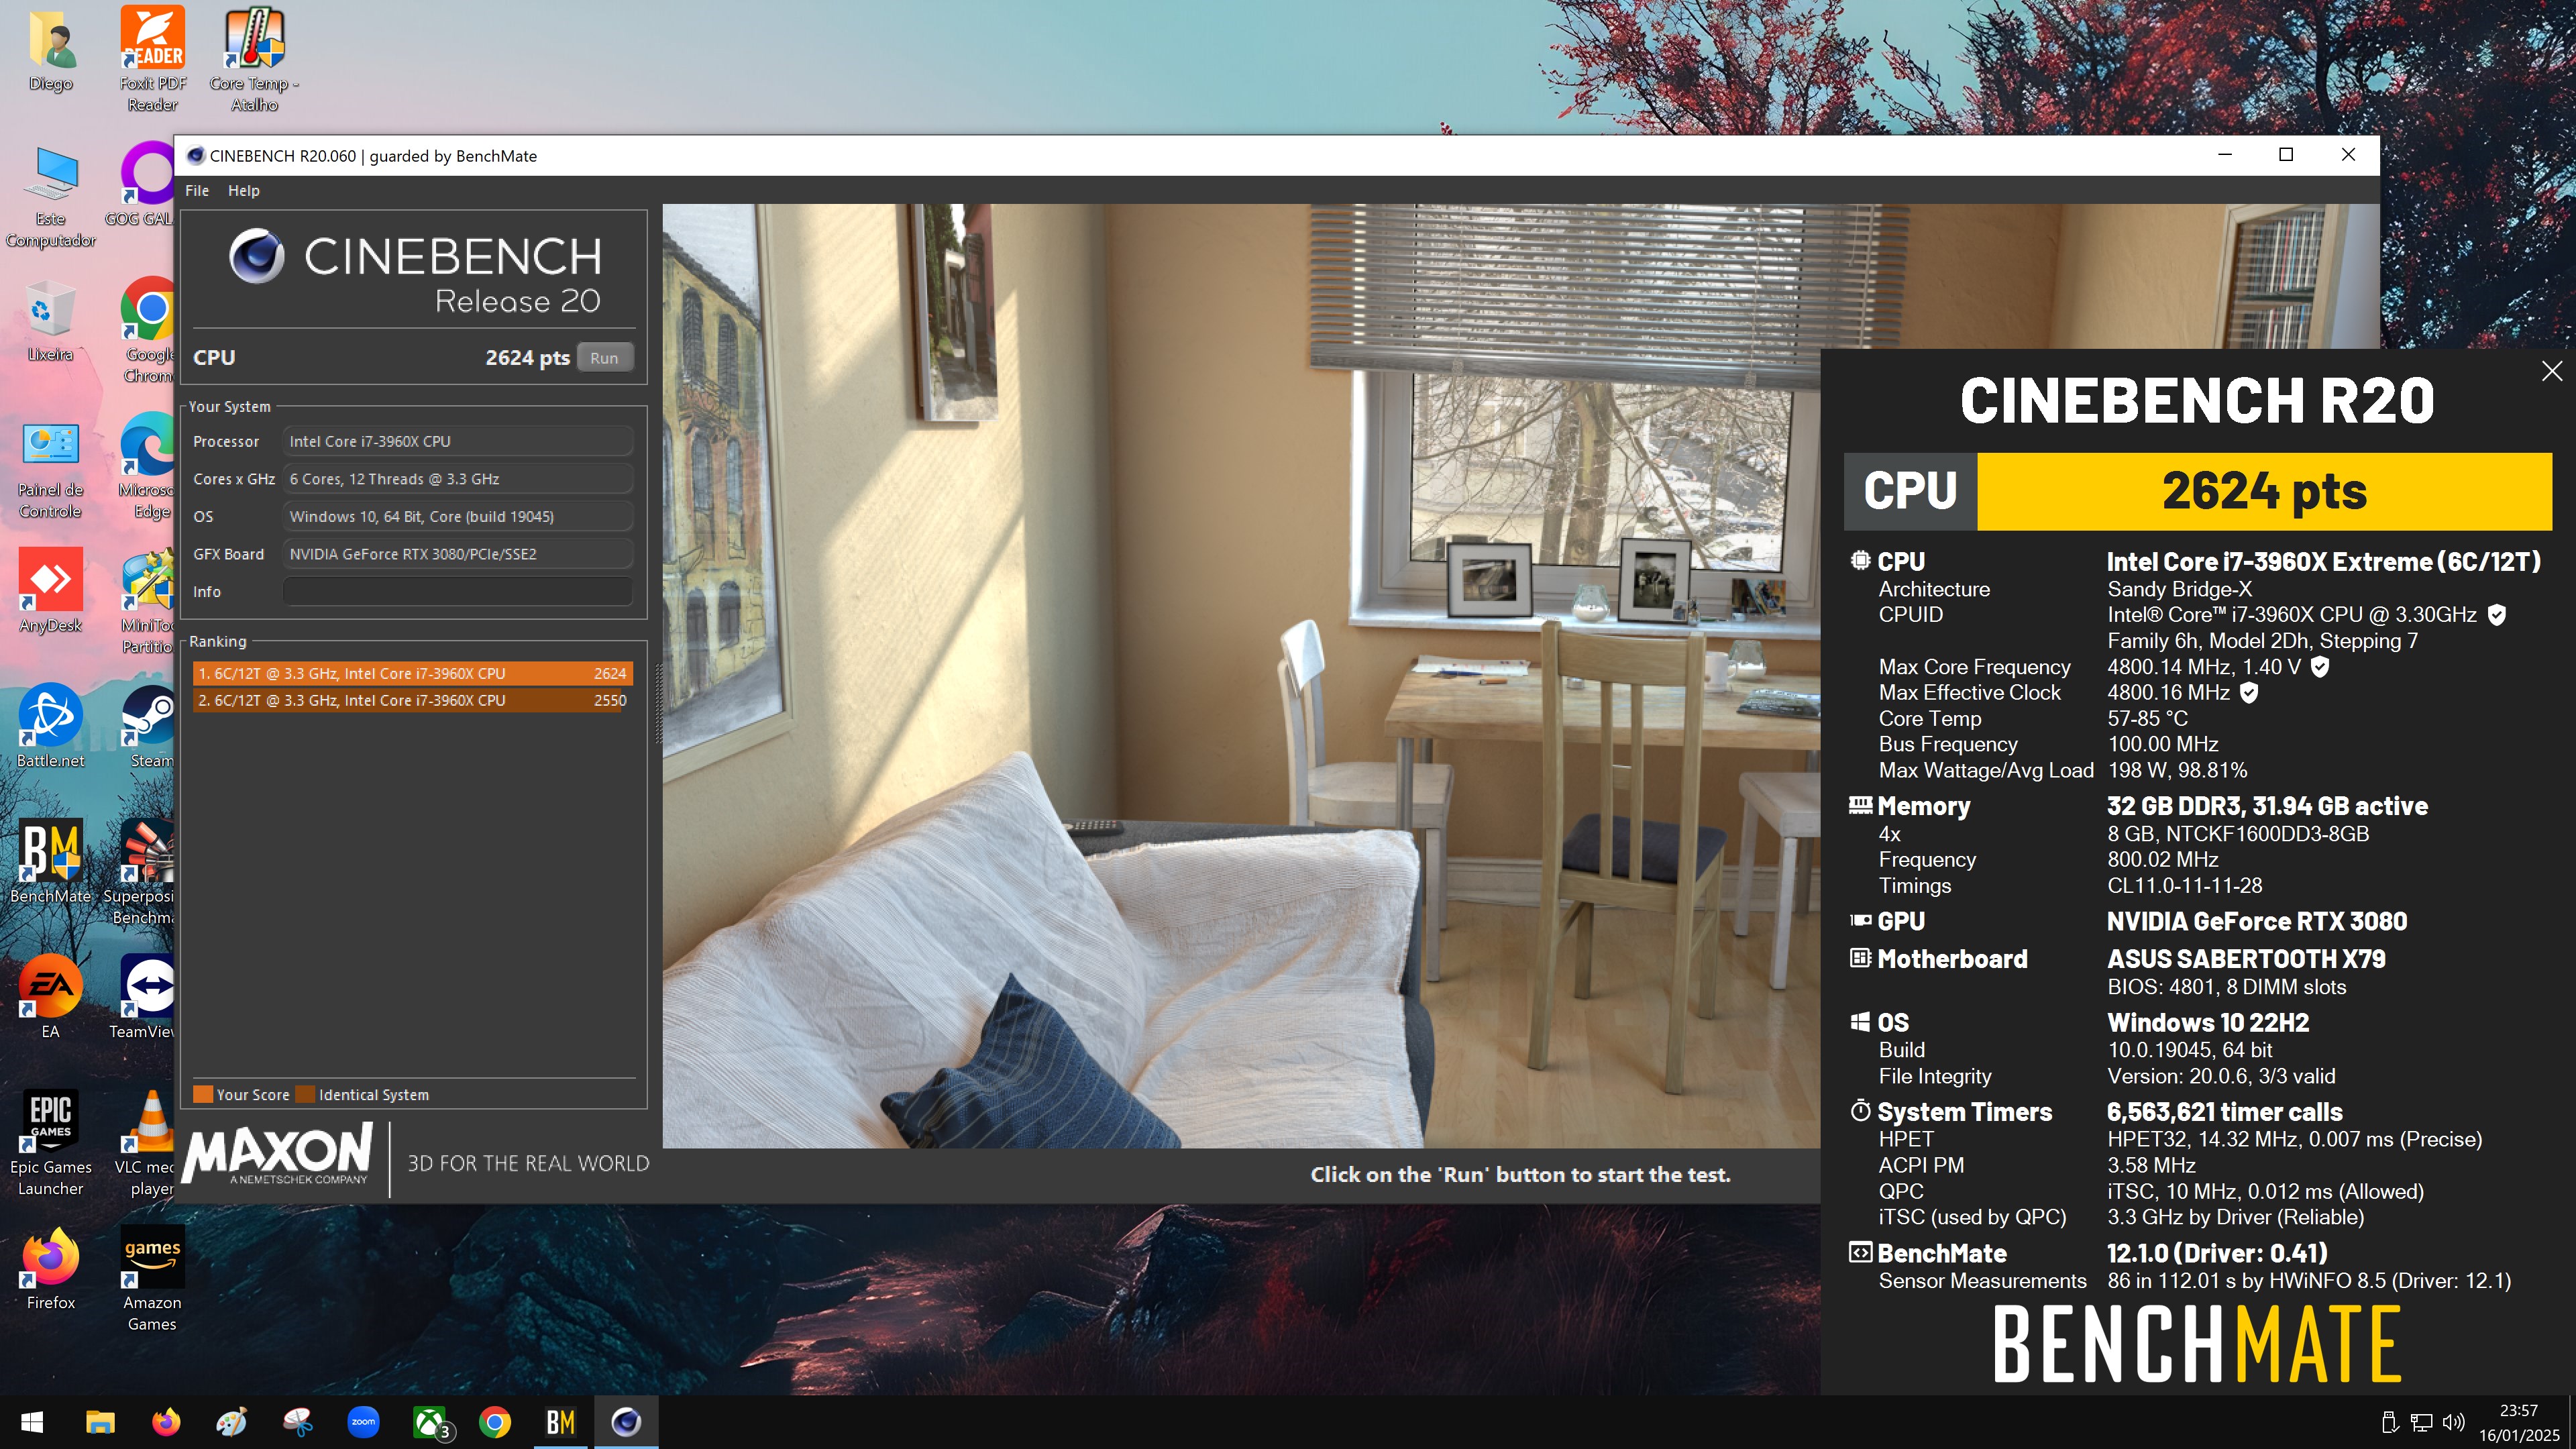The image size is (2576, 1449).
Task: Click the NVIDIA GeForce RTX 3080 GPU text
Action: point(2257,921)
